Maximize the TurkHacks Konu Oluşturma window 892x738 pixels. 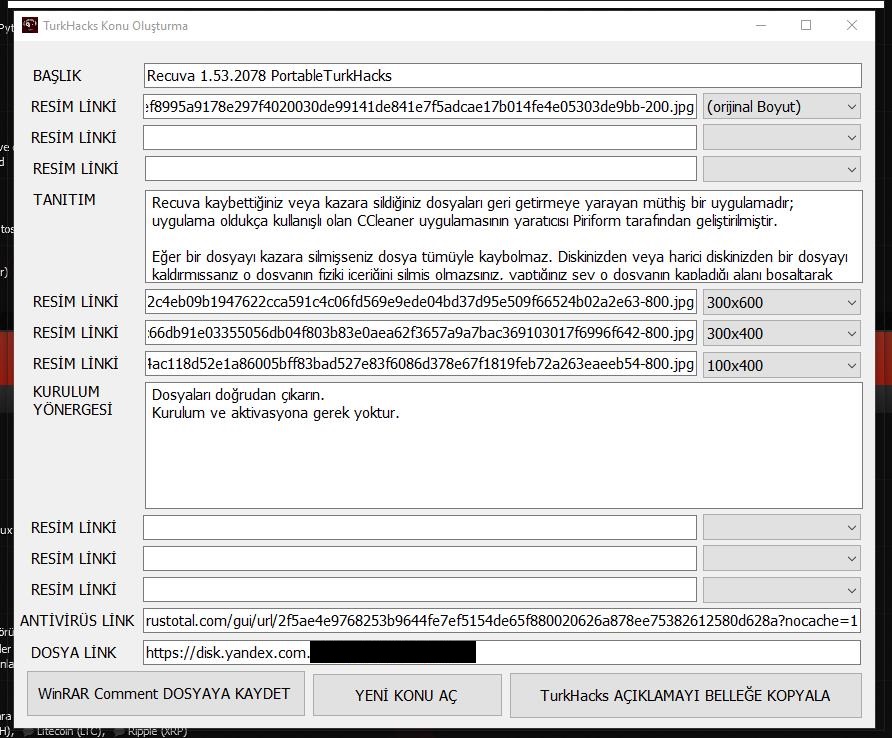coord(806,26)
